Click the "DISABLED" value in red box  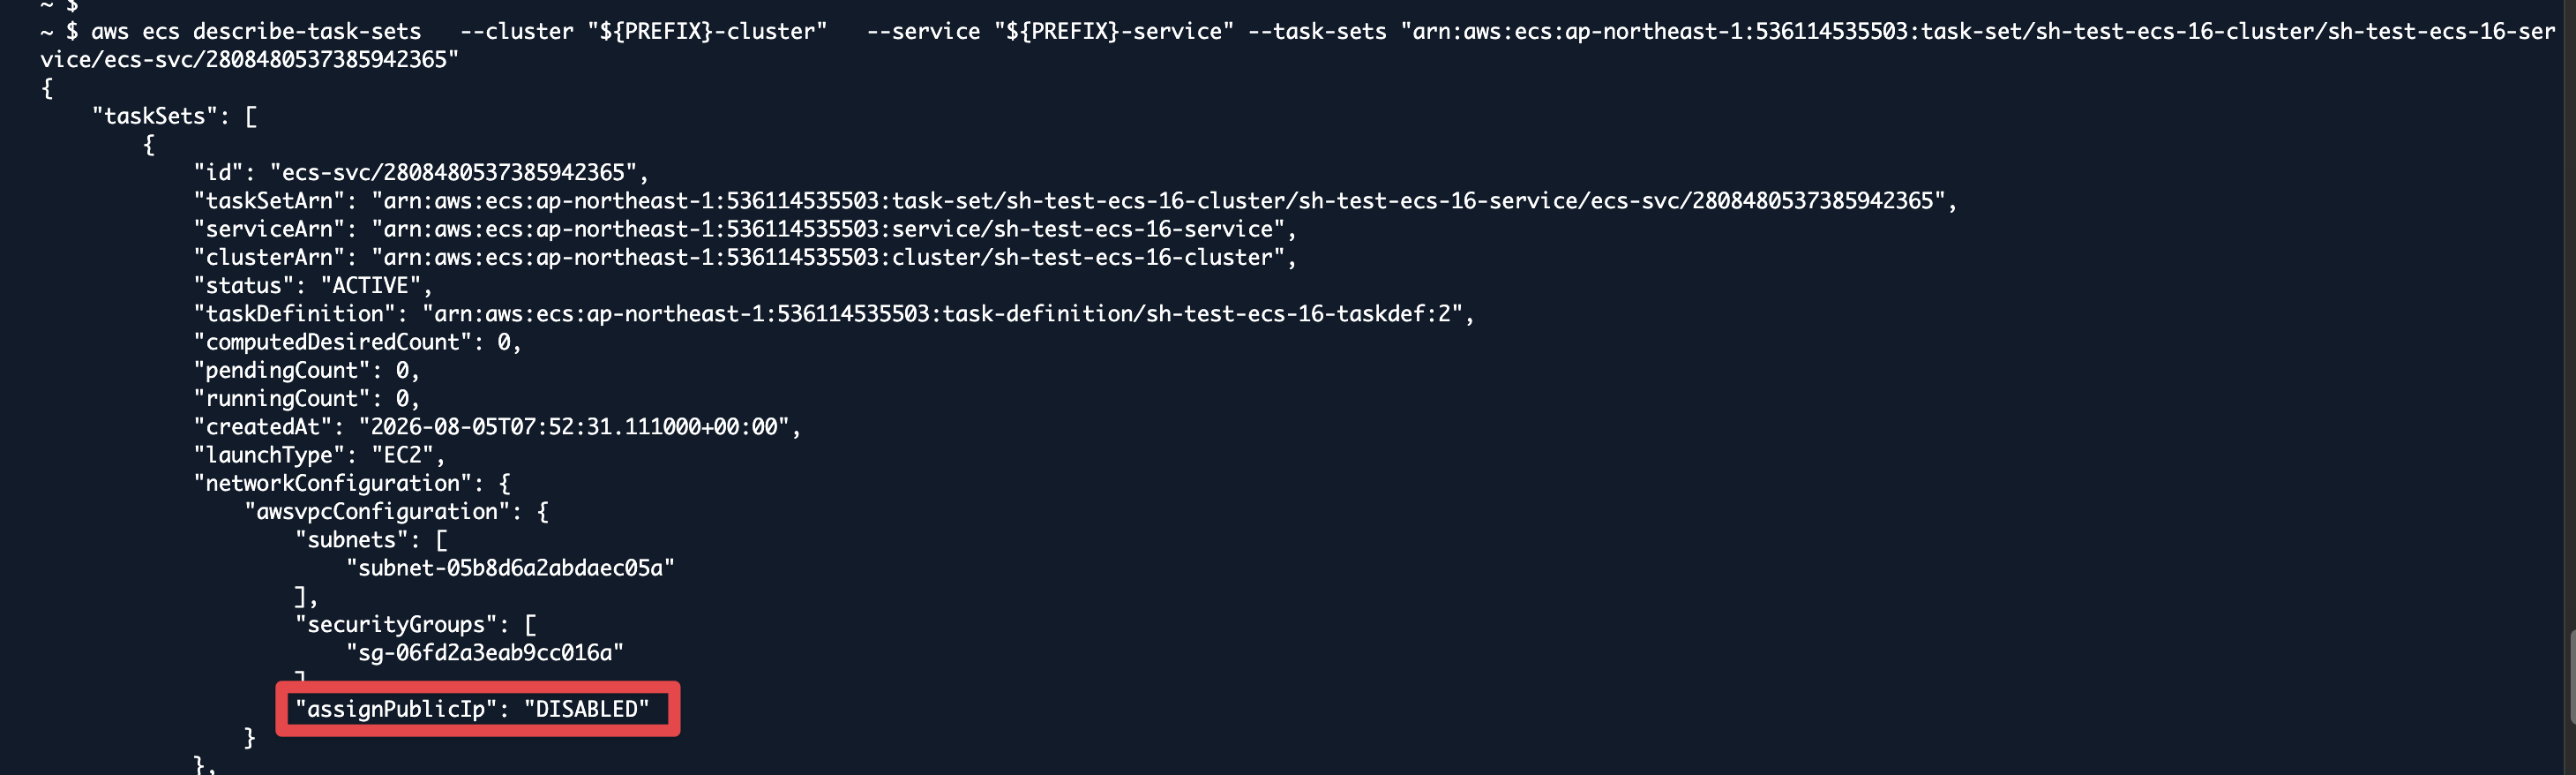pos(587,709)
